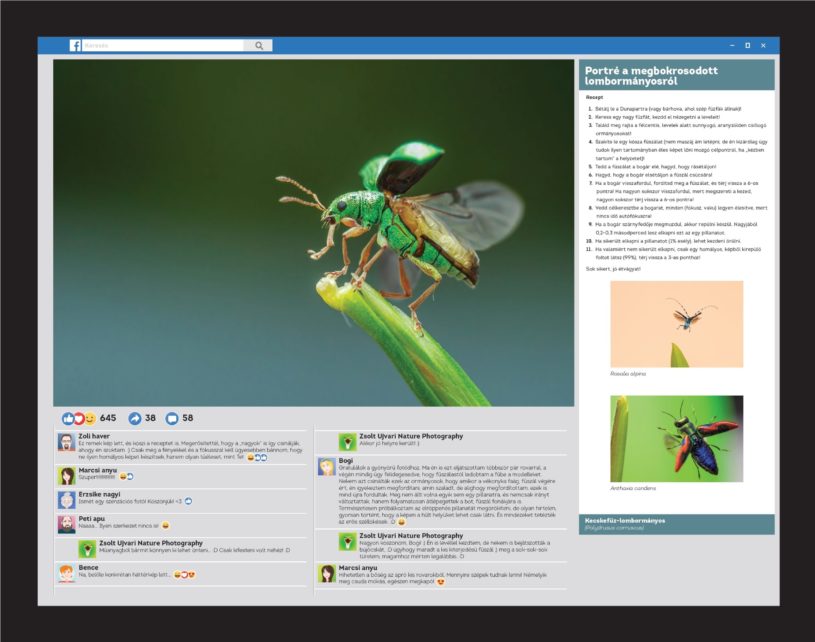Click Peti apu's bearded avatar
Screen dimensions: 815x642
click(66, 524)
